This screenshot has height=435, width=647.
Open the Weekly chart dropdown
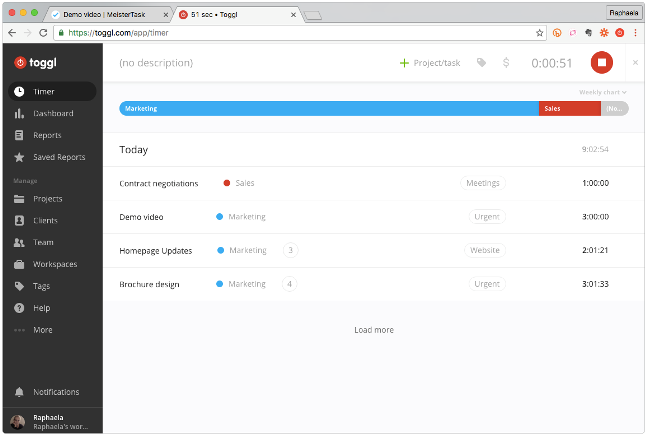(602, 92)
